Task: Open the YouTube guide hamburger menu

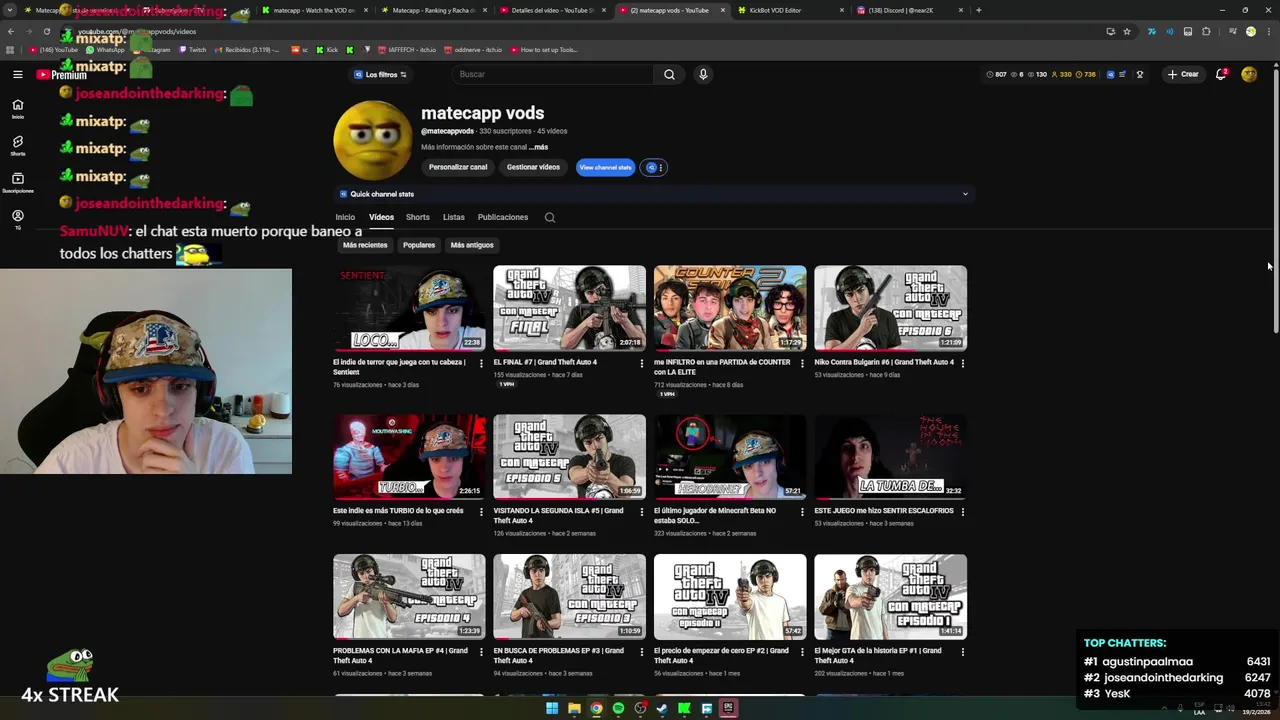Action: coord(18,74)
